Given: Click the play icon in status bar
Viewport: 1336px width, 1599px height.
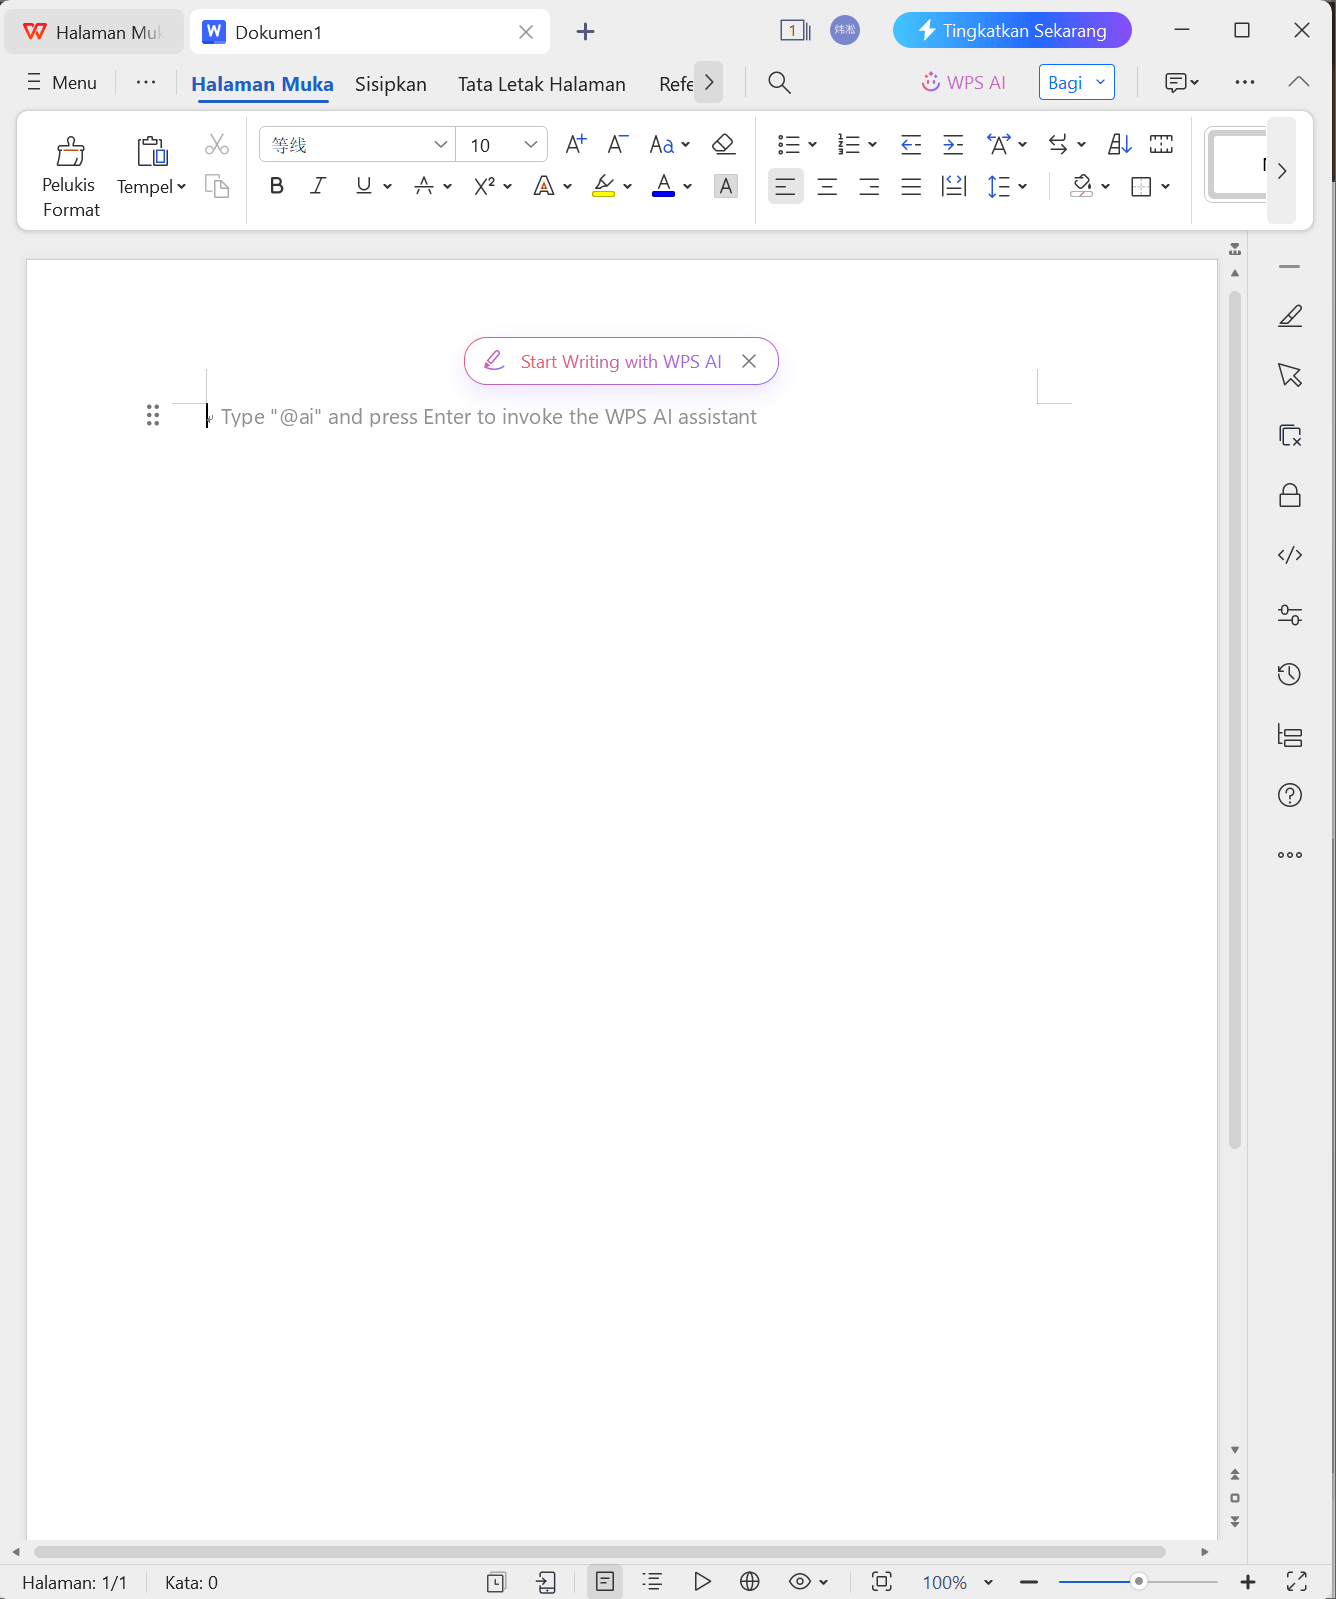Looking at the screenshot, I should click(x=702, y=1581).
